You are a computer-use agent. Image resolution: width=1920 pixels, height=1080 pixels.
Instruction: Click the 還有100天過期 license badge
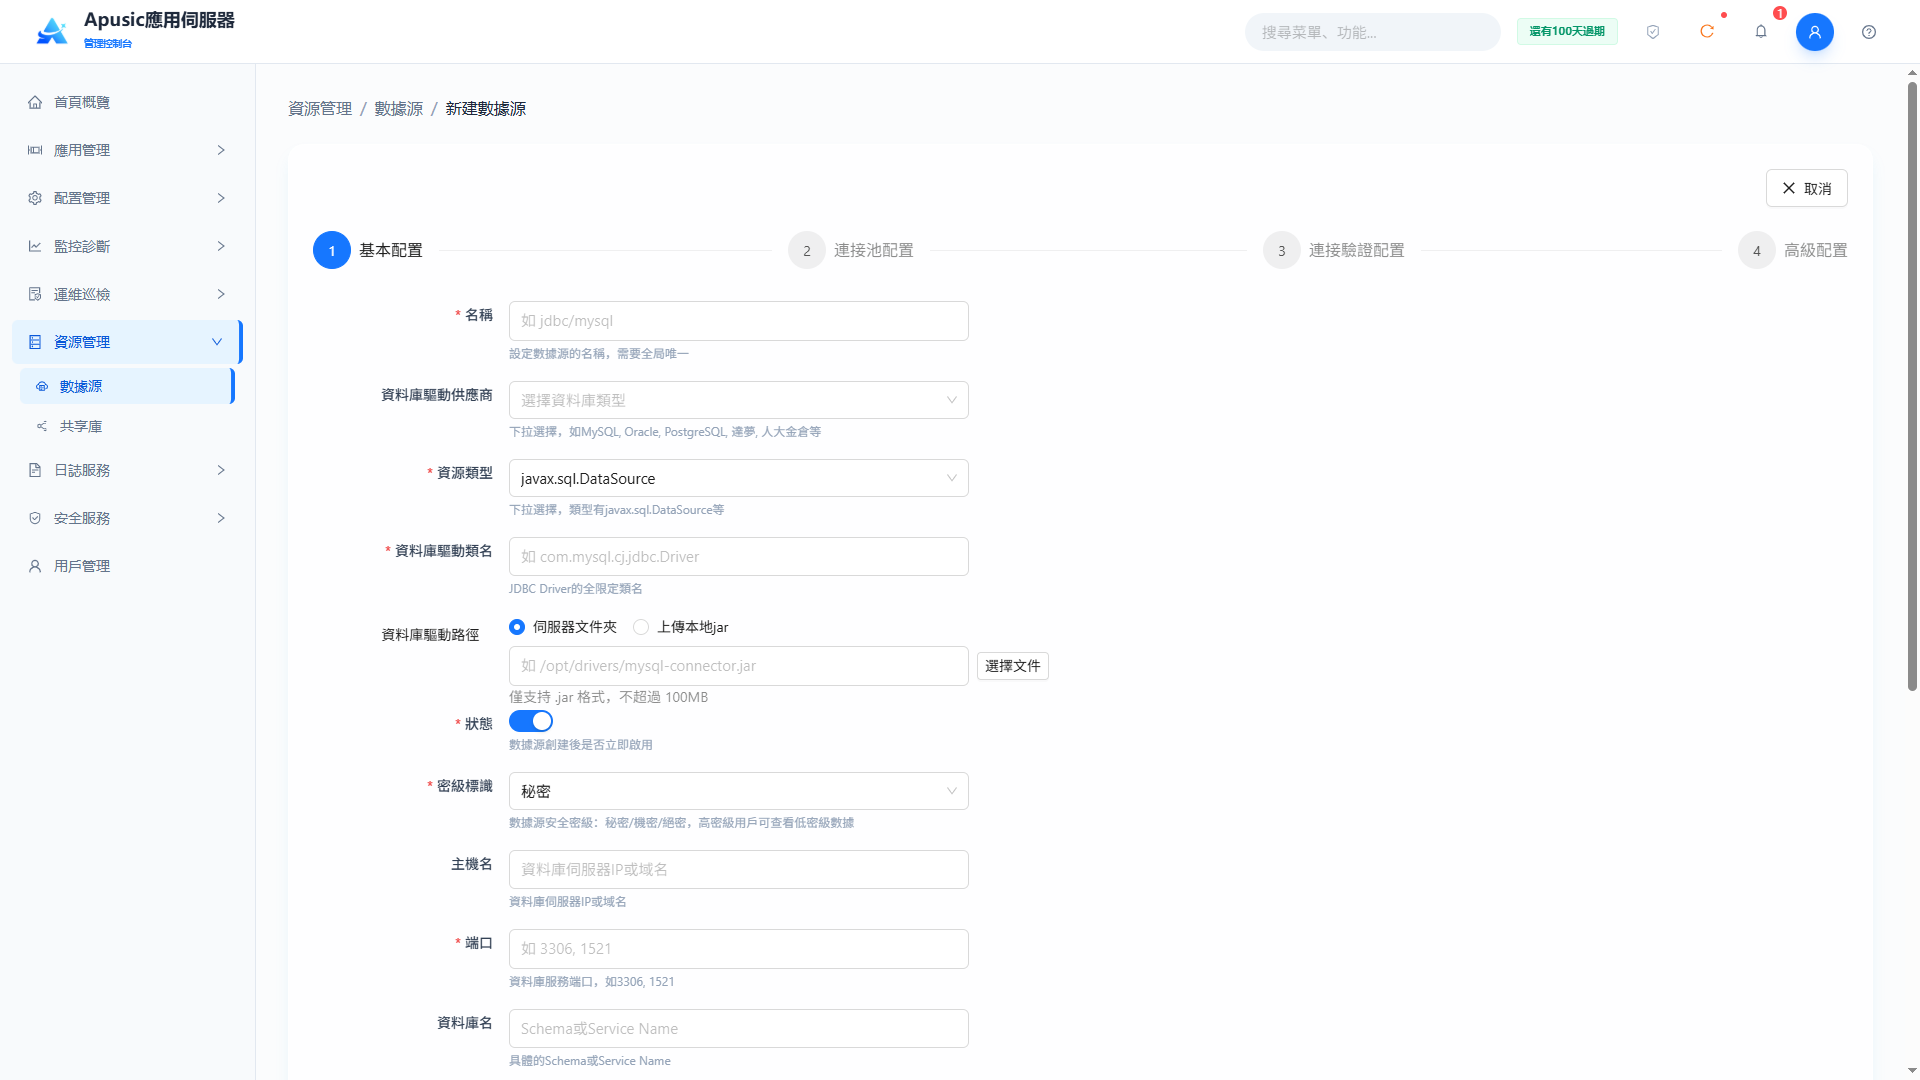1567,32
